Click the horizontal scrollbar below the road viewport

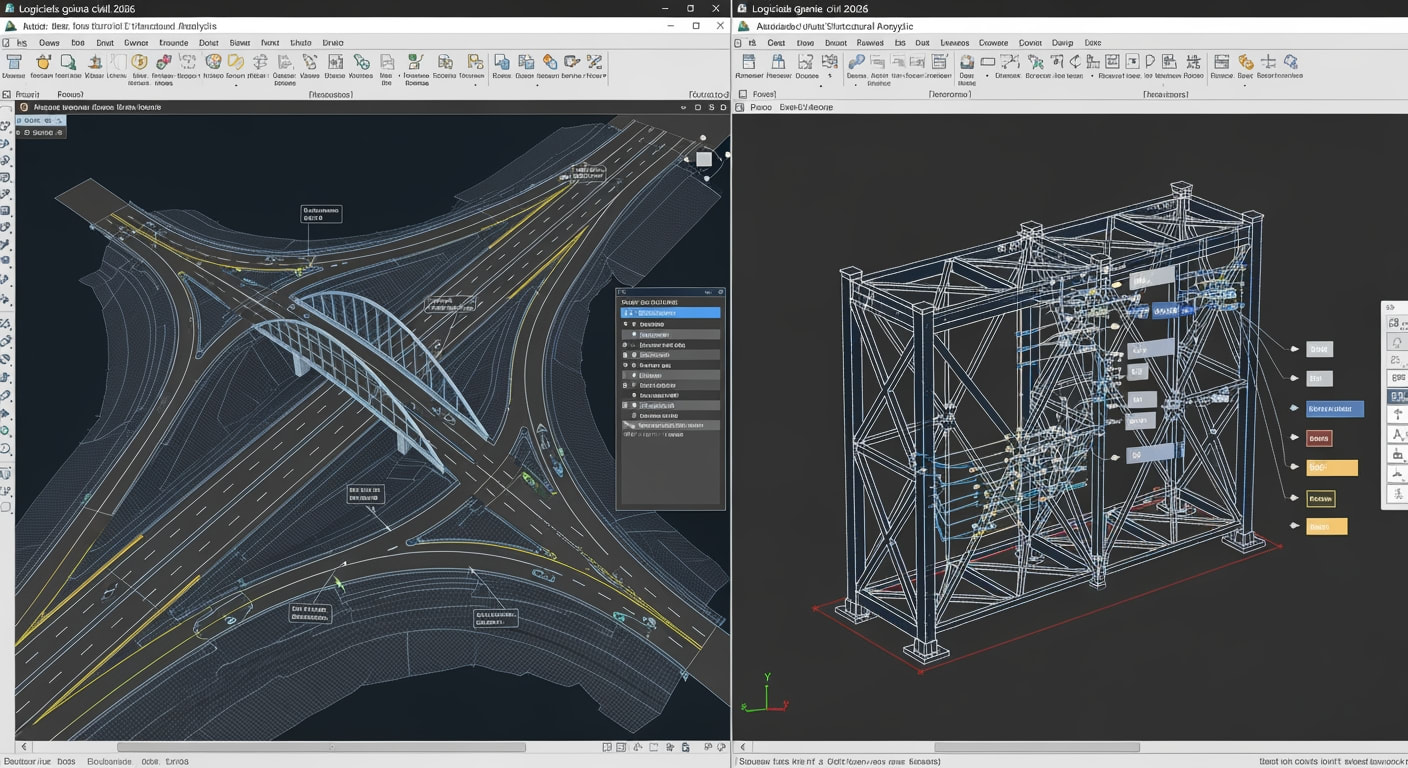(321, 747)
